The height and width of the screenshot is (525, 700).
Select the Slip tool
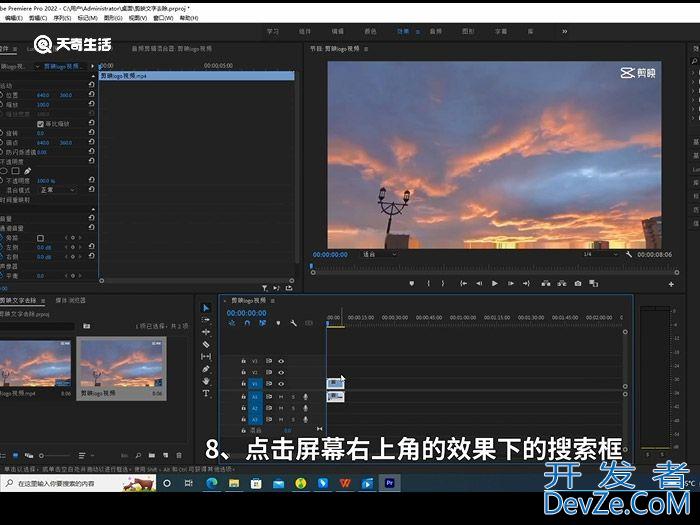pos(206,356)
